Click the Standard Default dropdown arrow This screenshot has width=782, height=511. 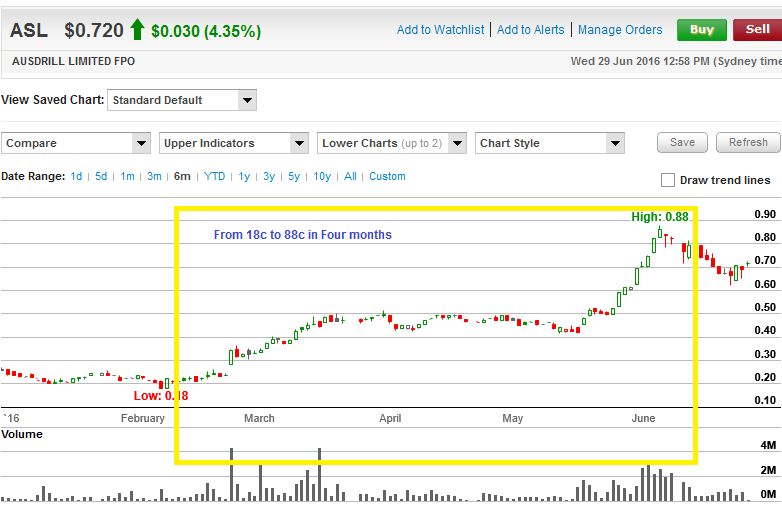[247, 100]
